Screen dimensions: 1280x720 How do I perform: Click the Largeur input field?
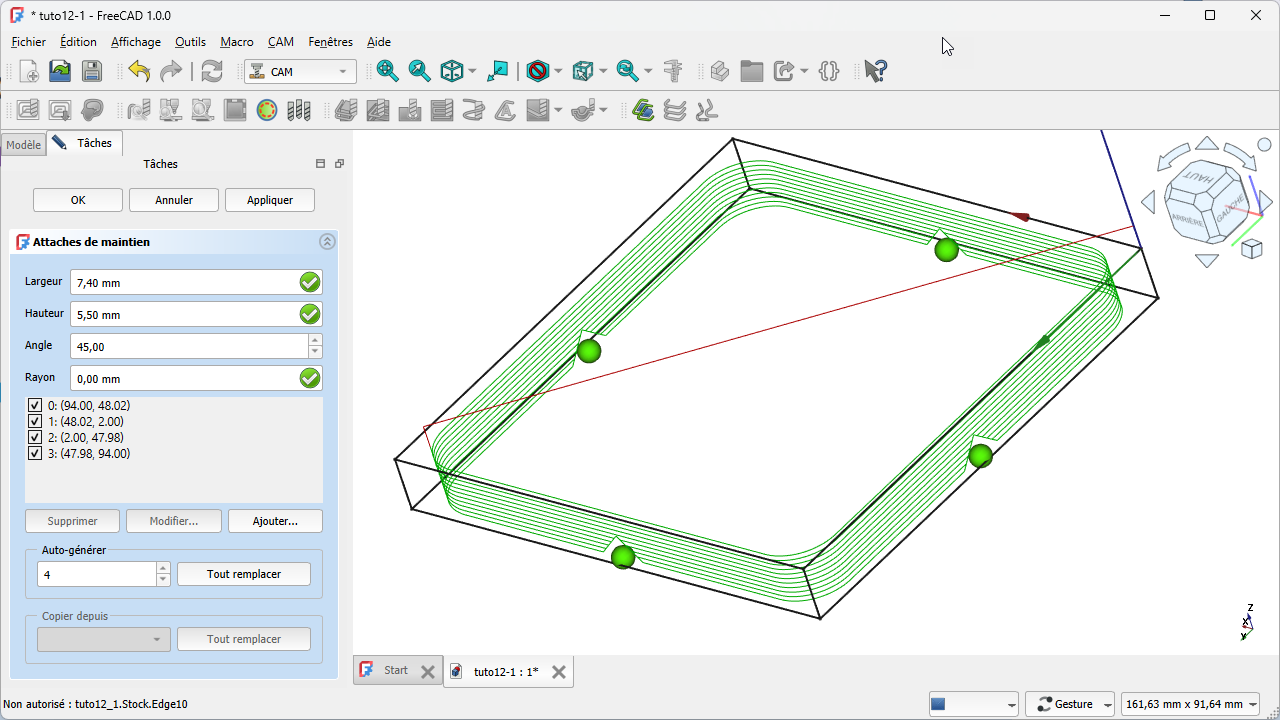tap(185, 283)
